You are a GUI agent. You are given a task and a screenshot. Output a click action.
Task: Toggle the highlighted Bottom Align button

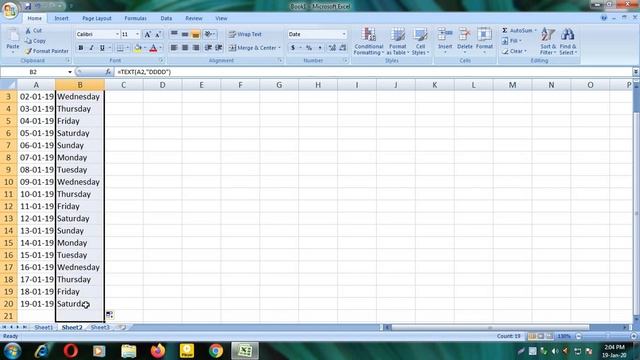pos(196,34)
